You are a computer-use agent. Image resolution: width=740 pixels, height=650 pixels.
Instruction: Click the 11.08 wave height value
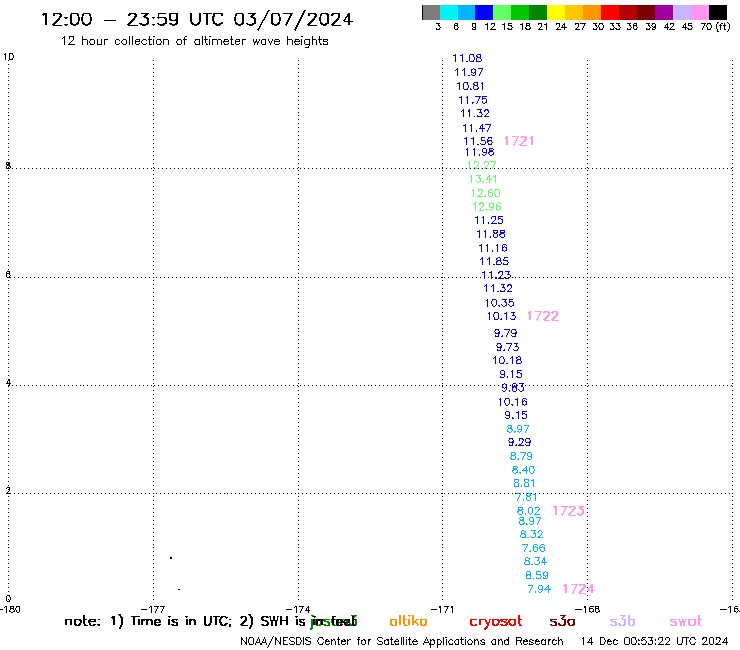click(467, 59)
